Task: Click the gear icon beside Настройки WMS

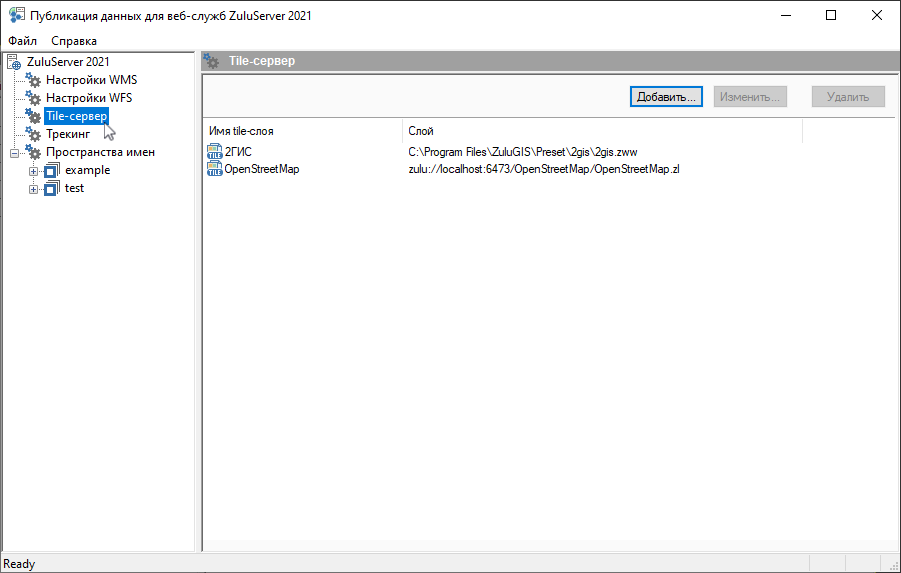Action: coord(33,80)
